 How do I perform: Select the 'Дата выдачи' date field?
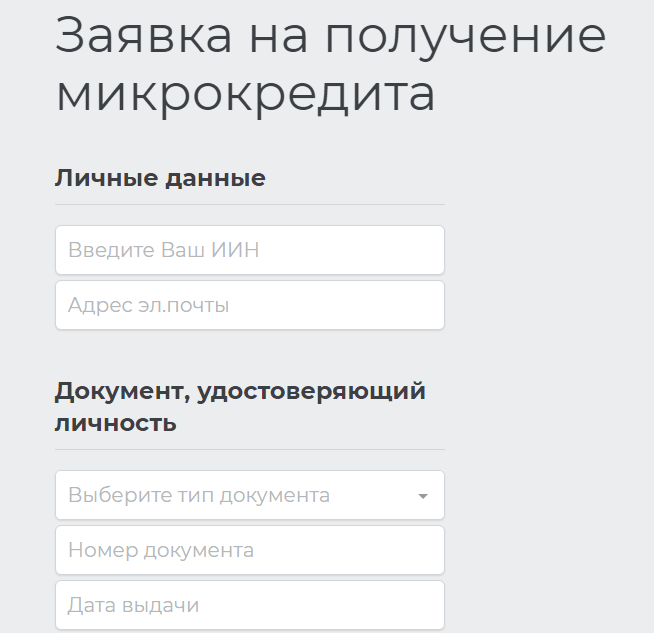point(249,605)
